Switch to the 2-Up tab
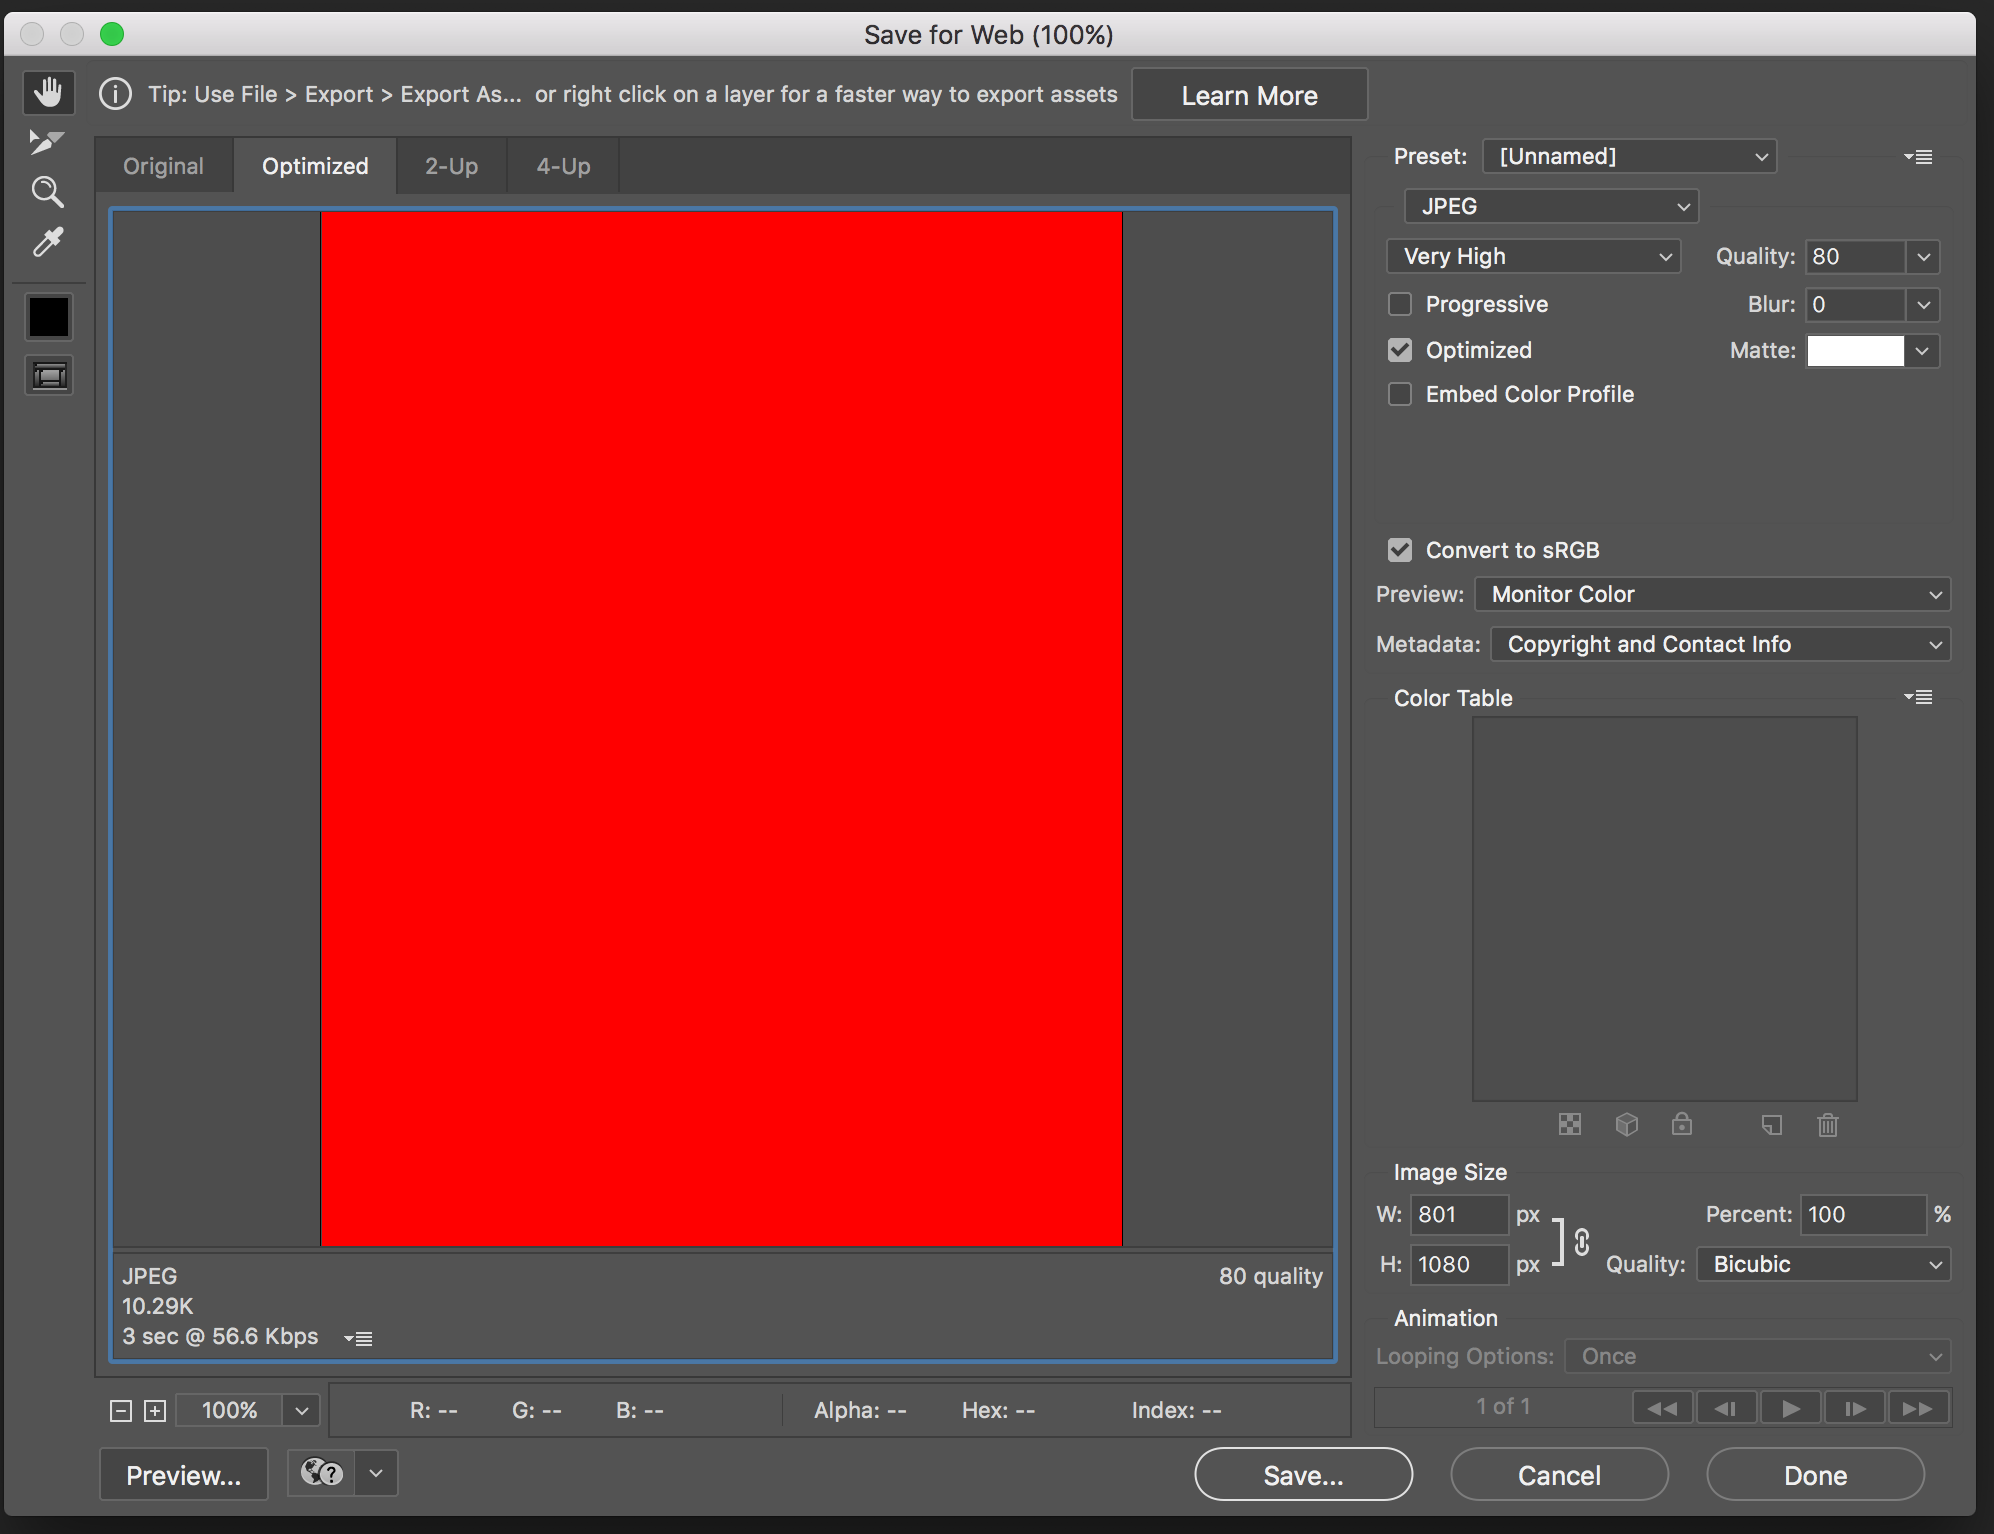 click(x=453, y=166)
